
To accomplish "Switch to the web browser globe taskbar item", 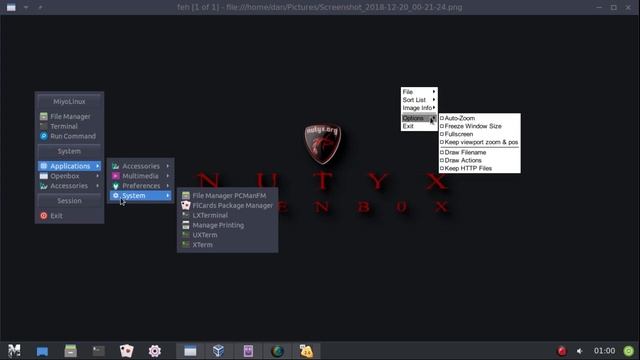I will [278, 351].
